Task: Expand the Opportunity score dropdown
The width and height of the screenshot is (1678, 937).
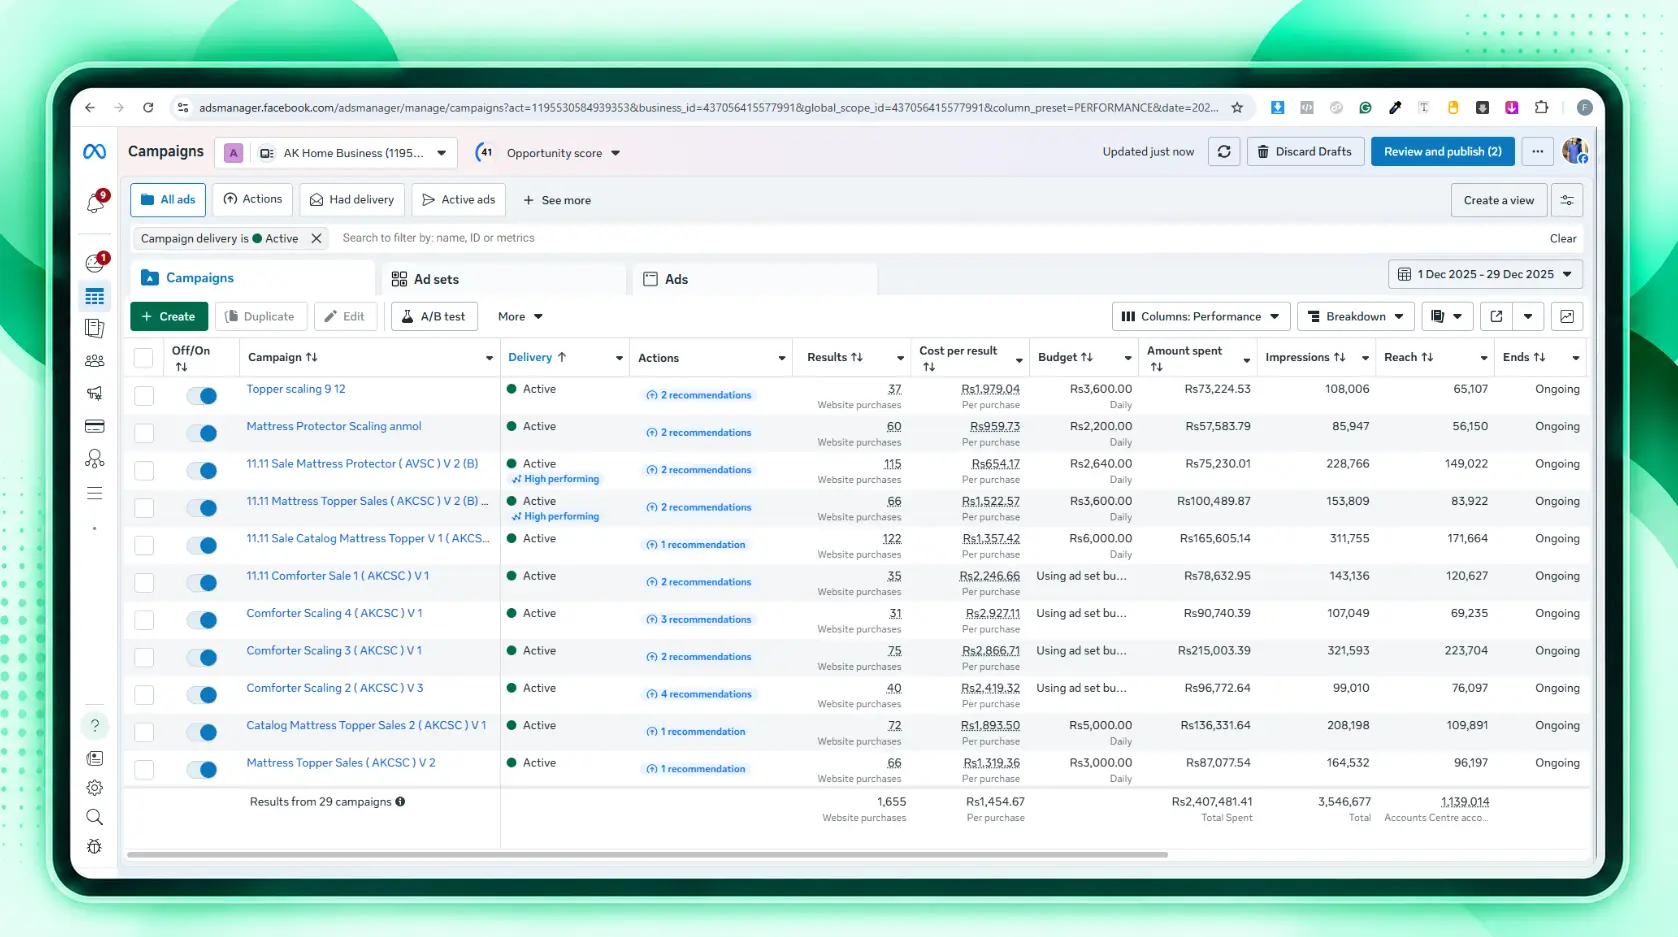Action: tap(563, 153)
